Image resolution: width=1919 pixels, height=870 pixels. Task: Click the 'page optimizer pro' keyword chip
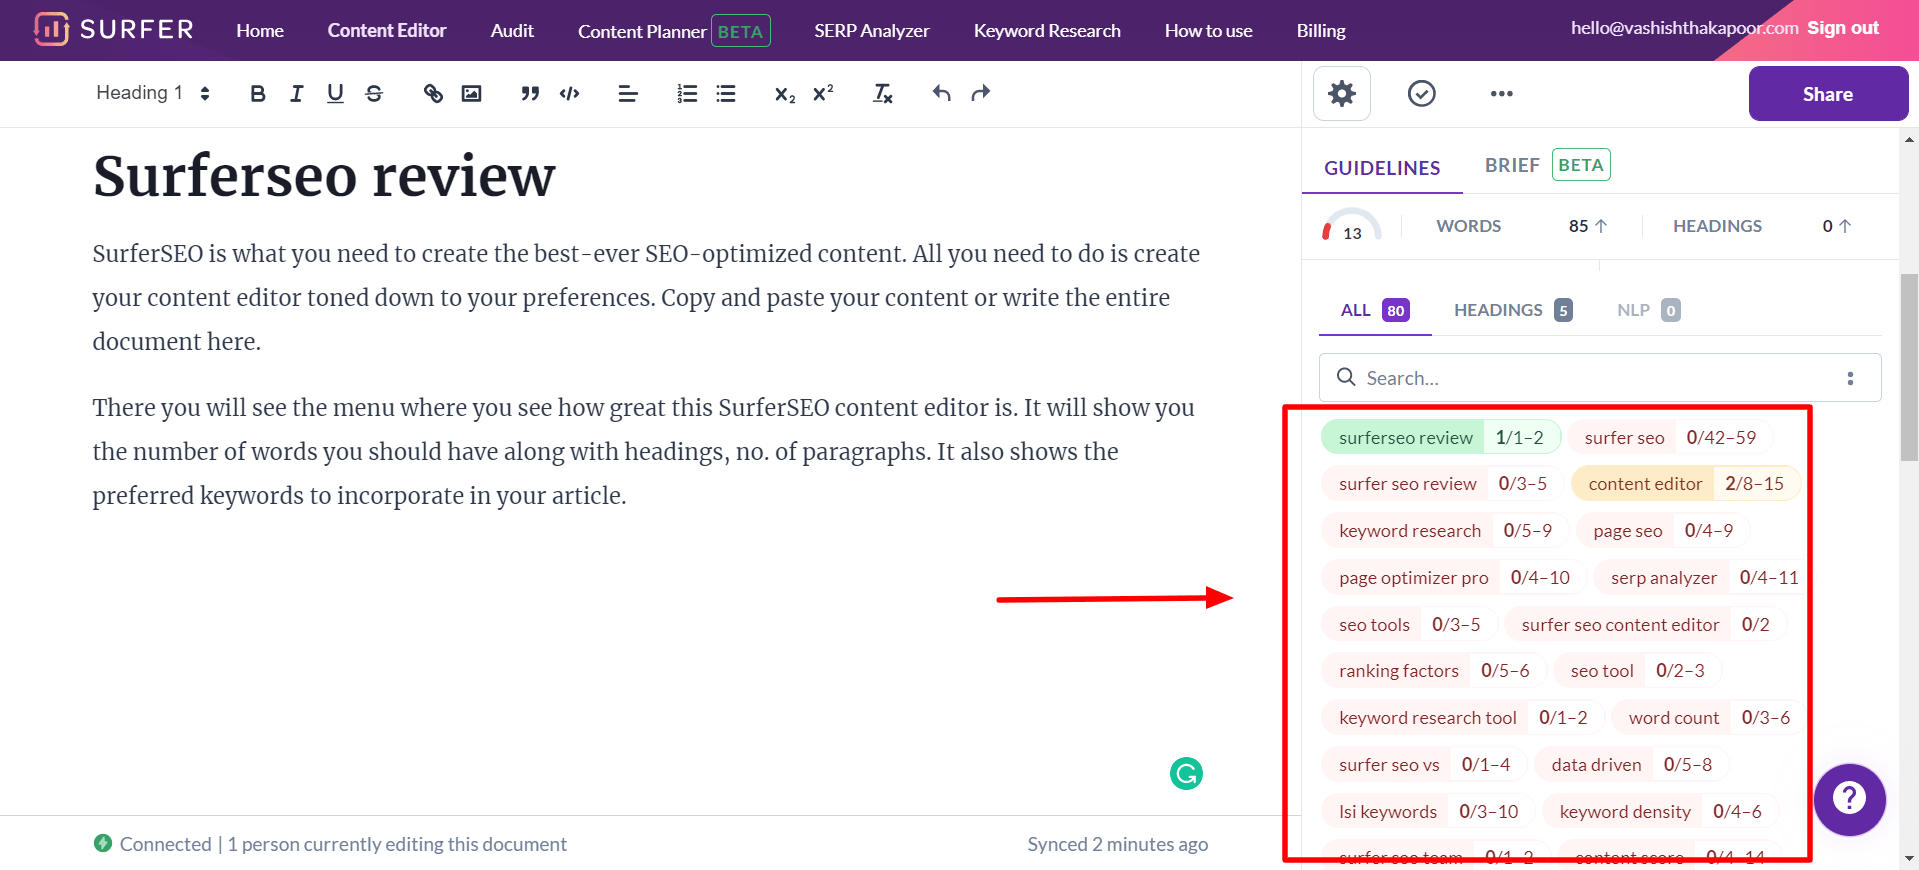coord(1454,578)
